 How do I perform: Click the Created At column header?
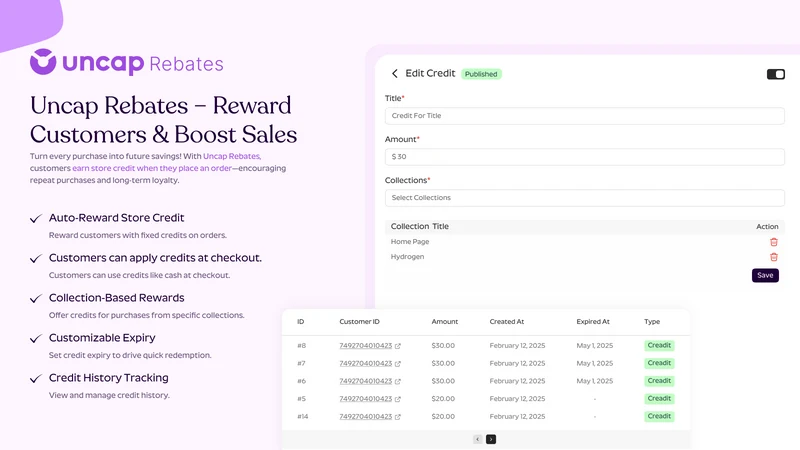point(507,321)
